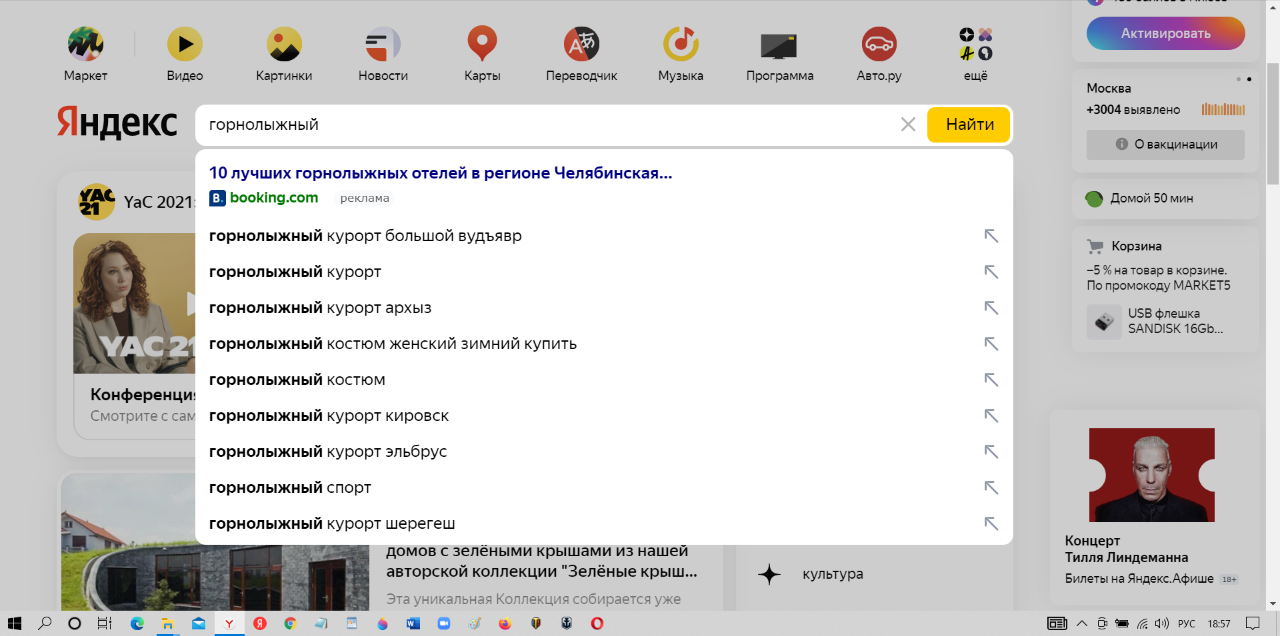
Task: Open the зелёные крыши house photo
Action: coord(216,542)
